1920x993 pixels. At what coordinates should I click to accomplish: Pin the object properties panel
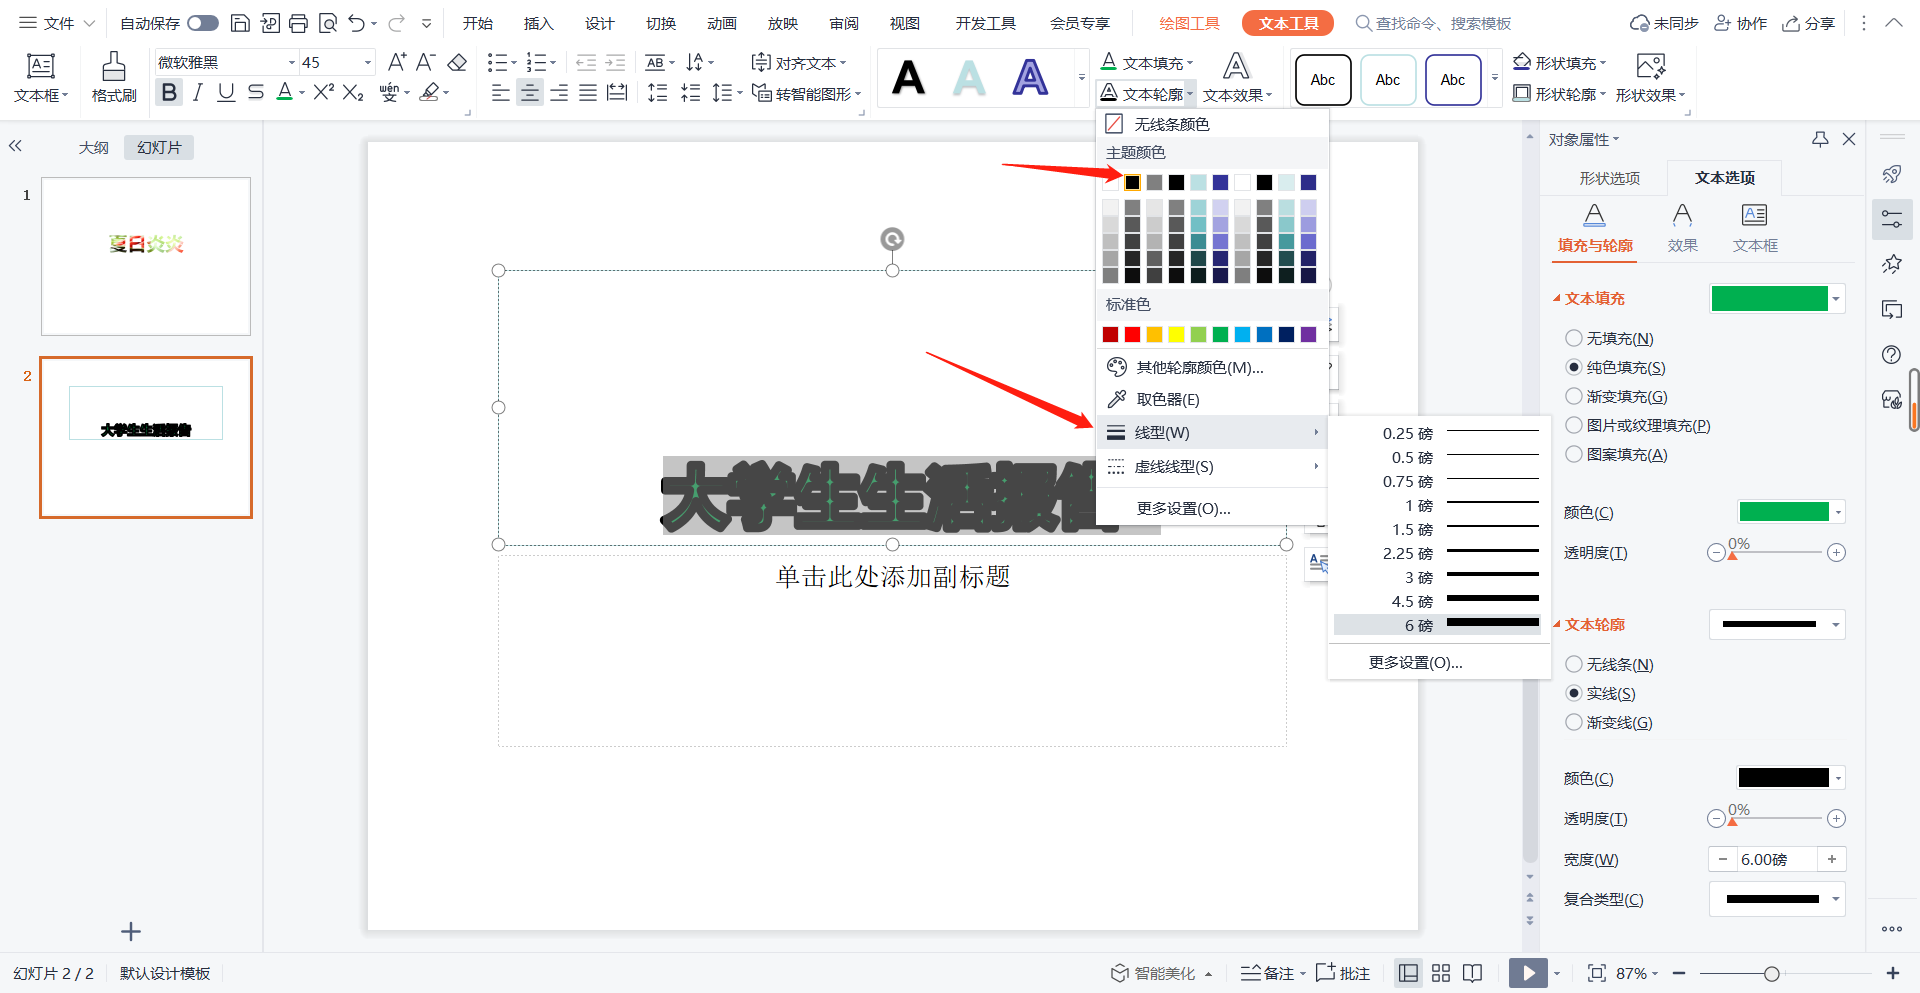tap(1820, 140)
